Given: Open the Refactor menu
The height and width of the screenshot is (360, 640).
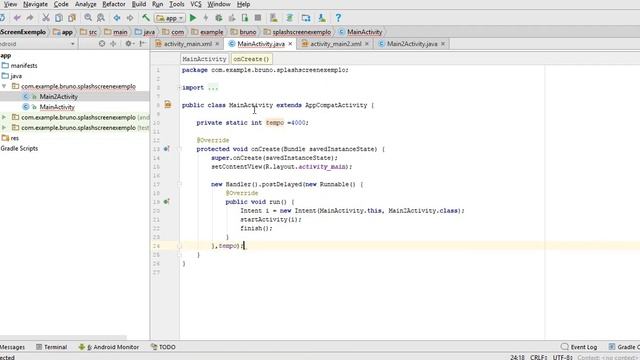Looking at the screenshot, I should click(113, 4).
